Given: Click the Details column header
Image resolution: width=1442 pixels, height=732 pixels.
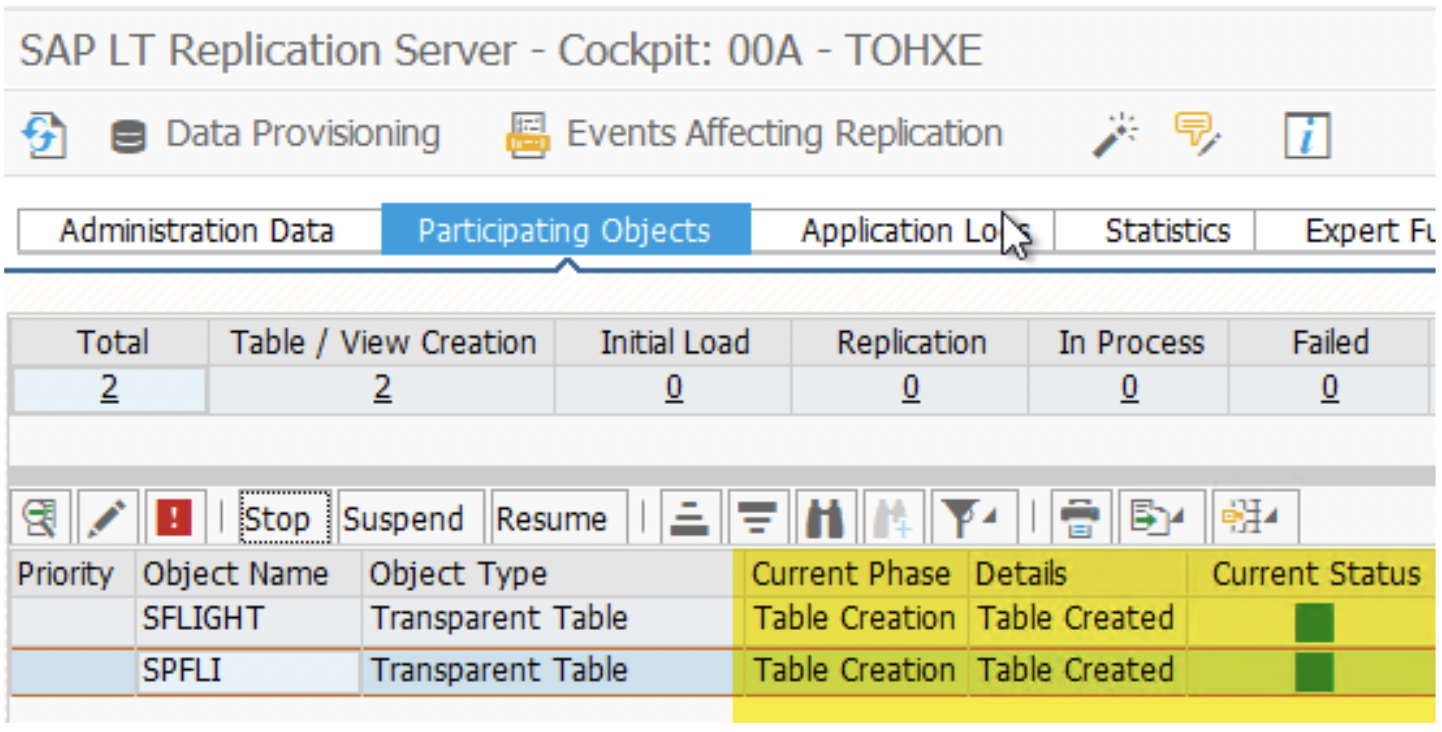Looking at the screenshot, I should pyautogui.click(x=1077, y=574).
